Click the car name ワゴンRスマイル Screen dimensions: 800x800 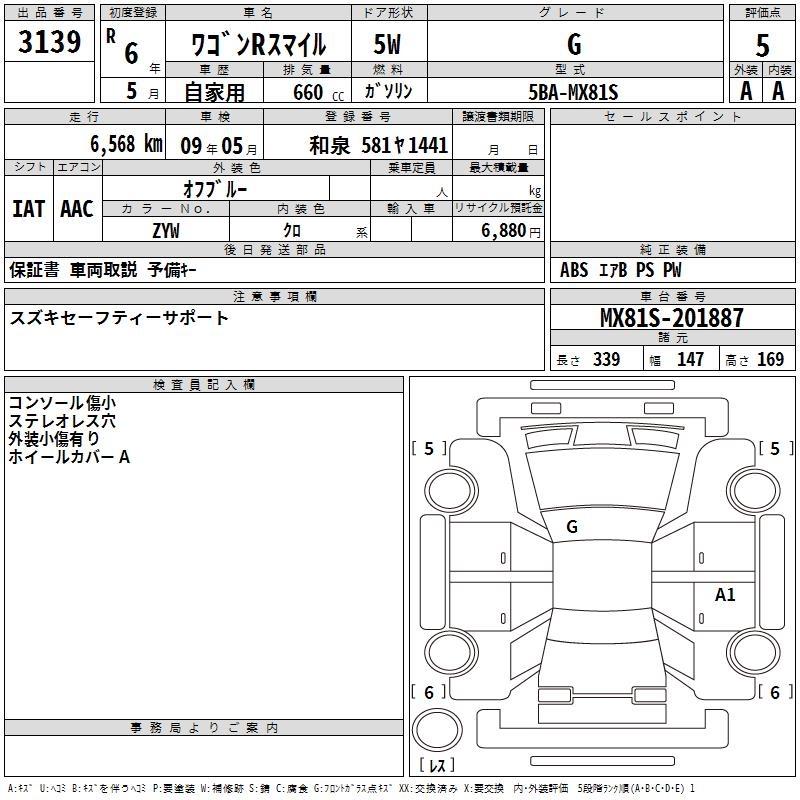coord(258,44)
